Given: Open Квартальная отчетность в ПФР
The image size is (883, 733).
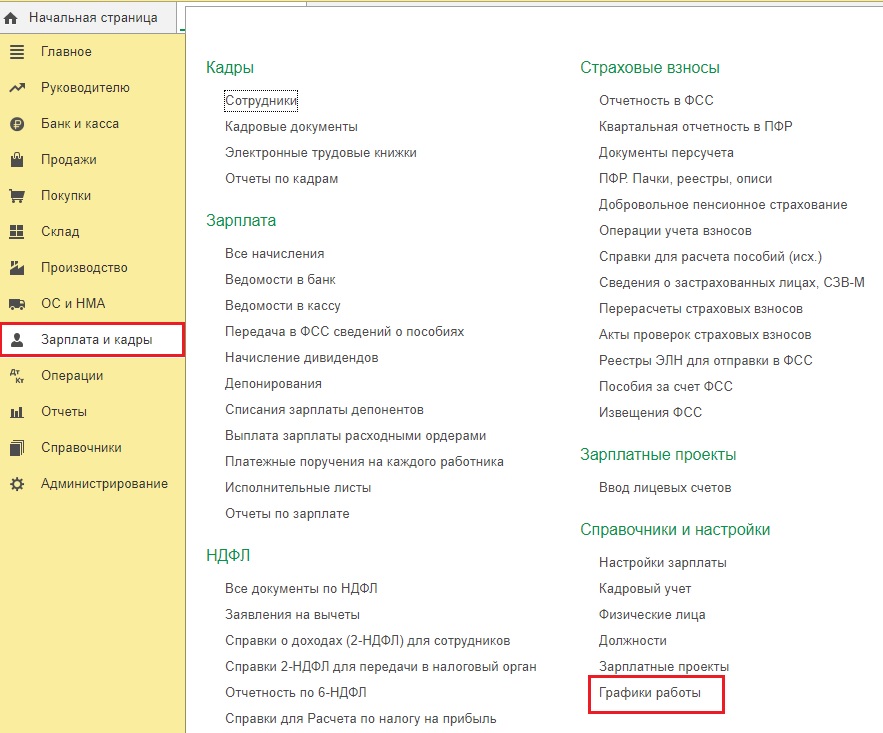Looking at the screenshot, I should pos(695,127).
